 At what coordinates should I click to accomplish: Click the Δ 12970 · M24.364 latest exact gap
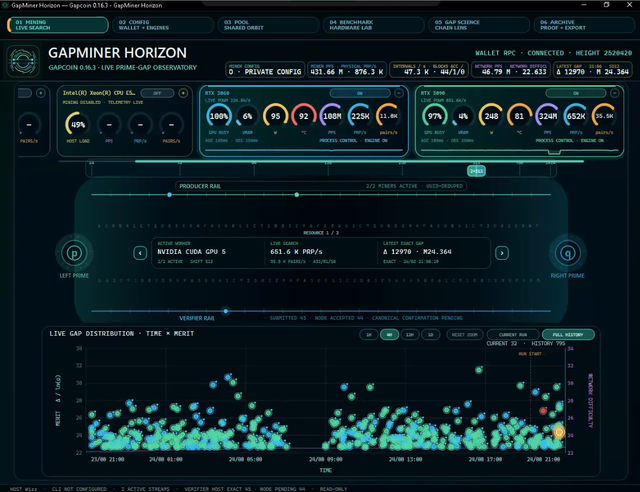(x=417, y=252)
